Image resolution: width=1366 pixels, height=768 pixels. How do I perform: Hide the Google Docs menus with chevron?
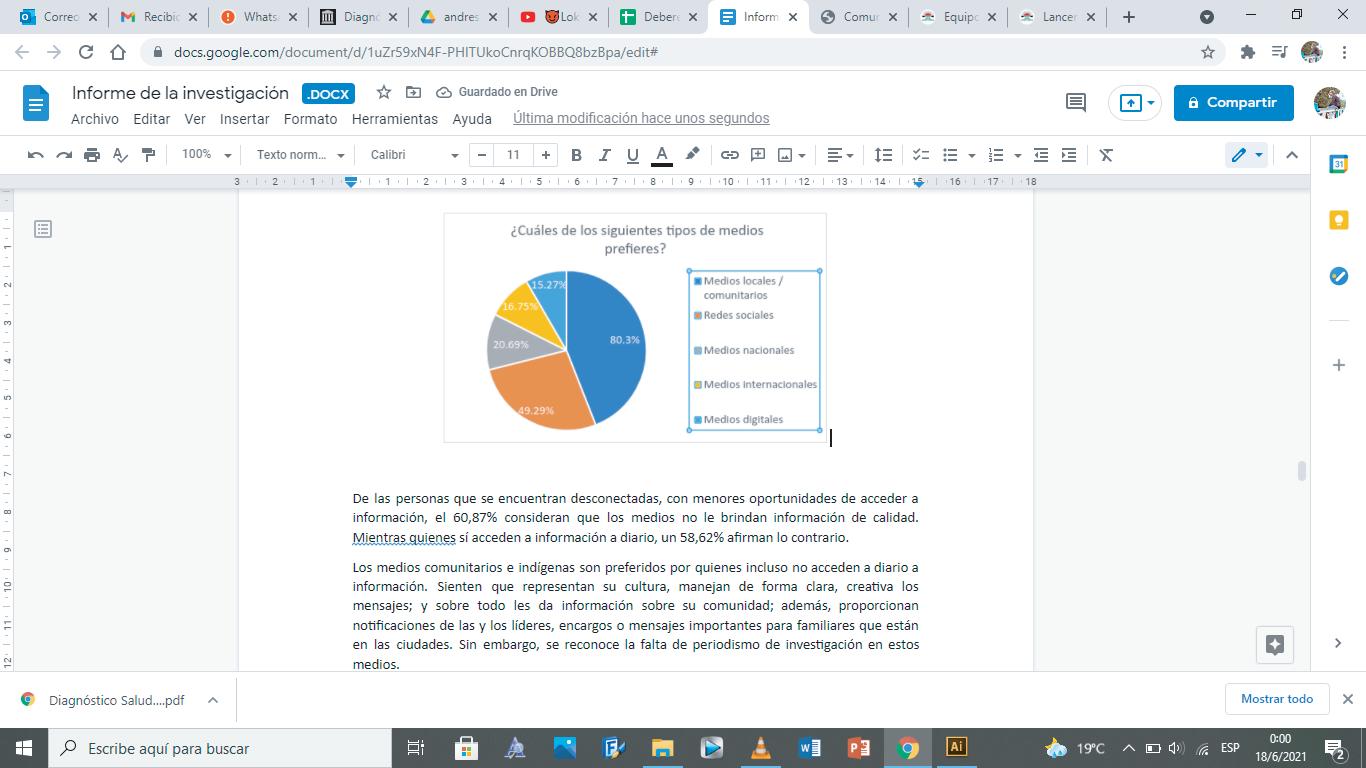(1292, 155)
